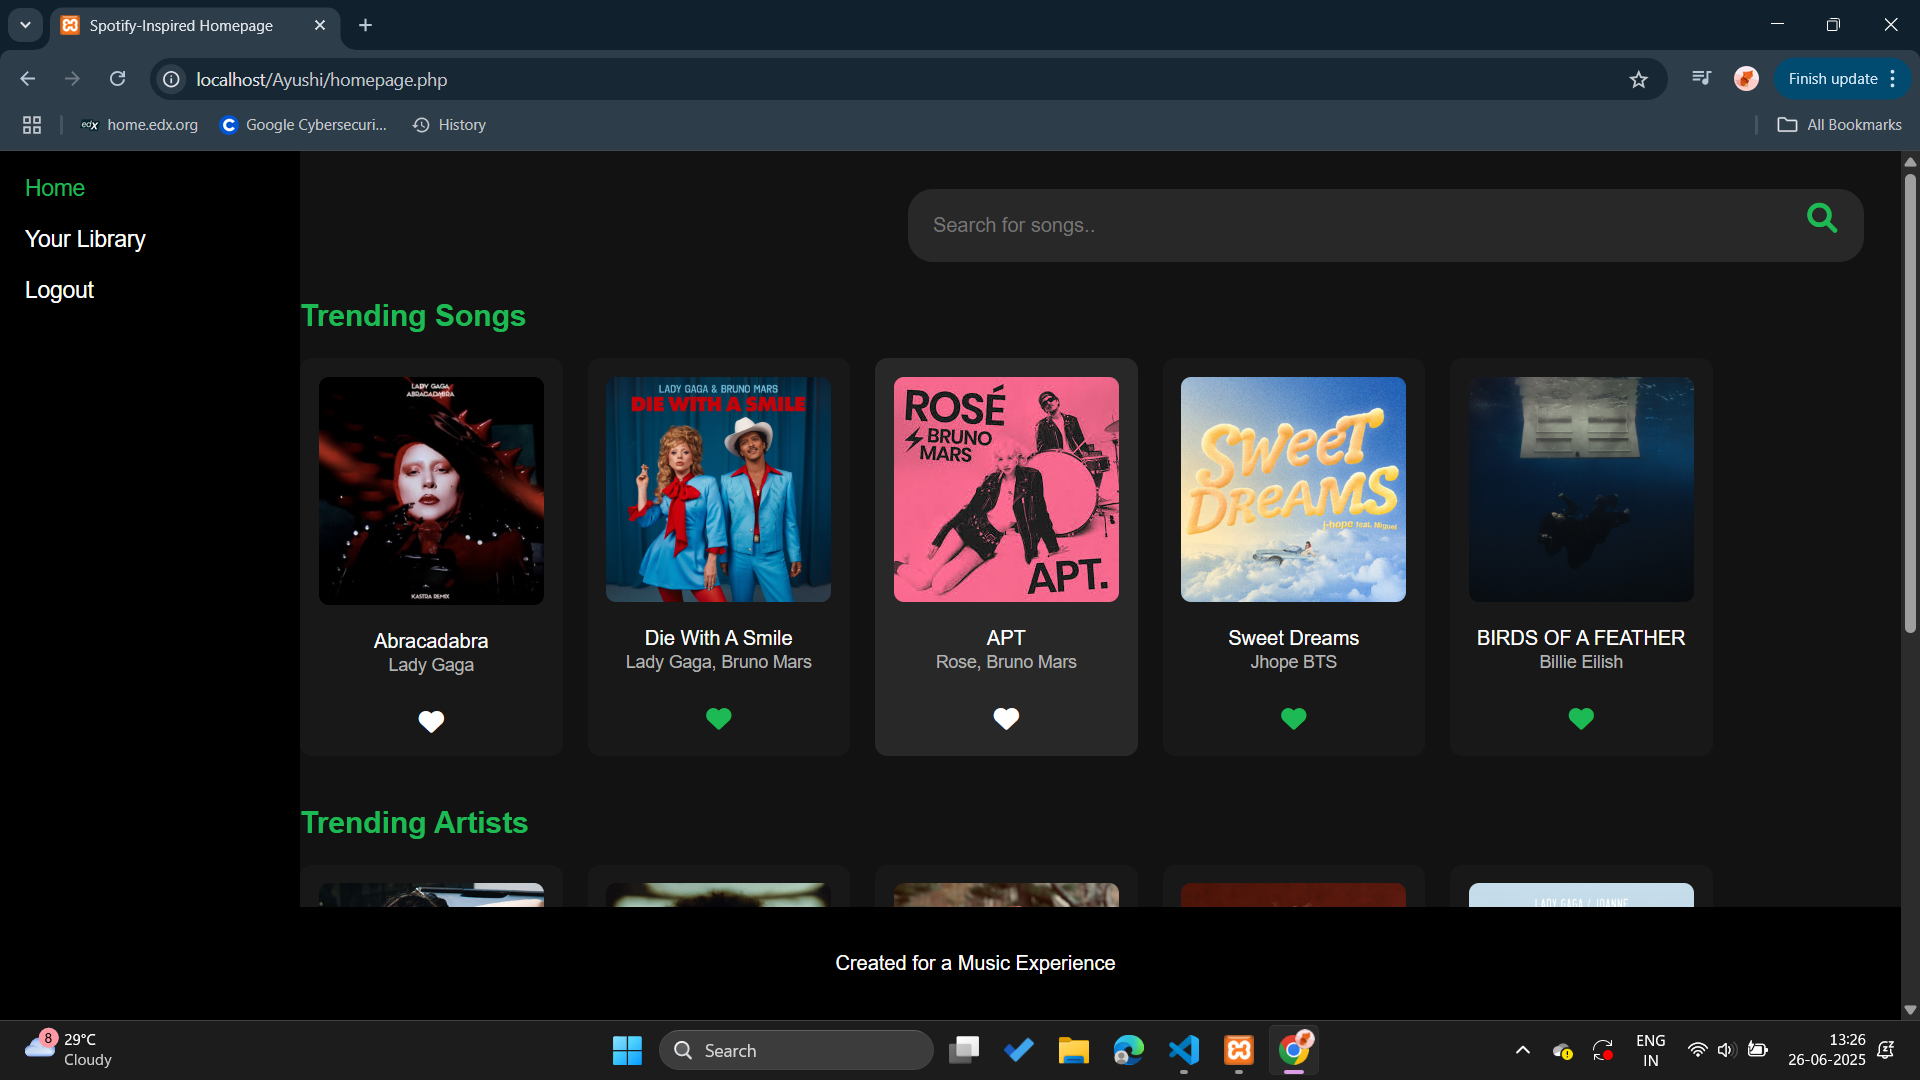Toggle the heart for Die With A Smile

(719, 718)
